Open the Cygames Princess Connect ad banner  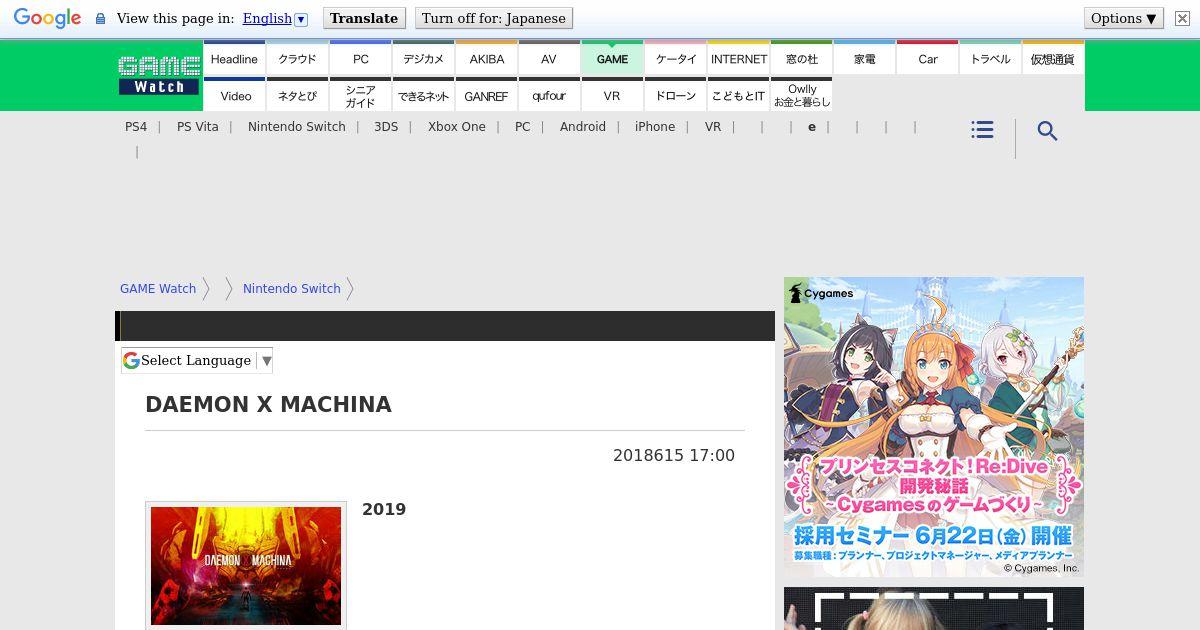(x=934, y=427)
